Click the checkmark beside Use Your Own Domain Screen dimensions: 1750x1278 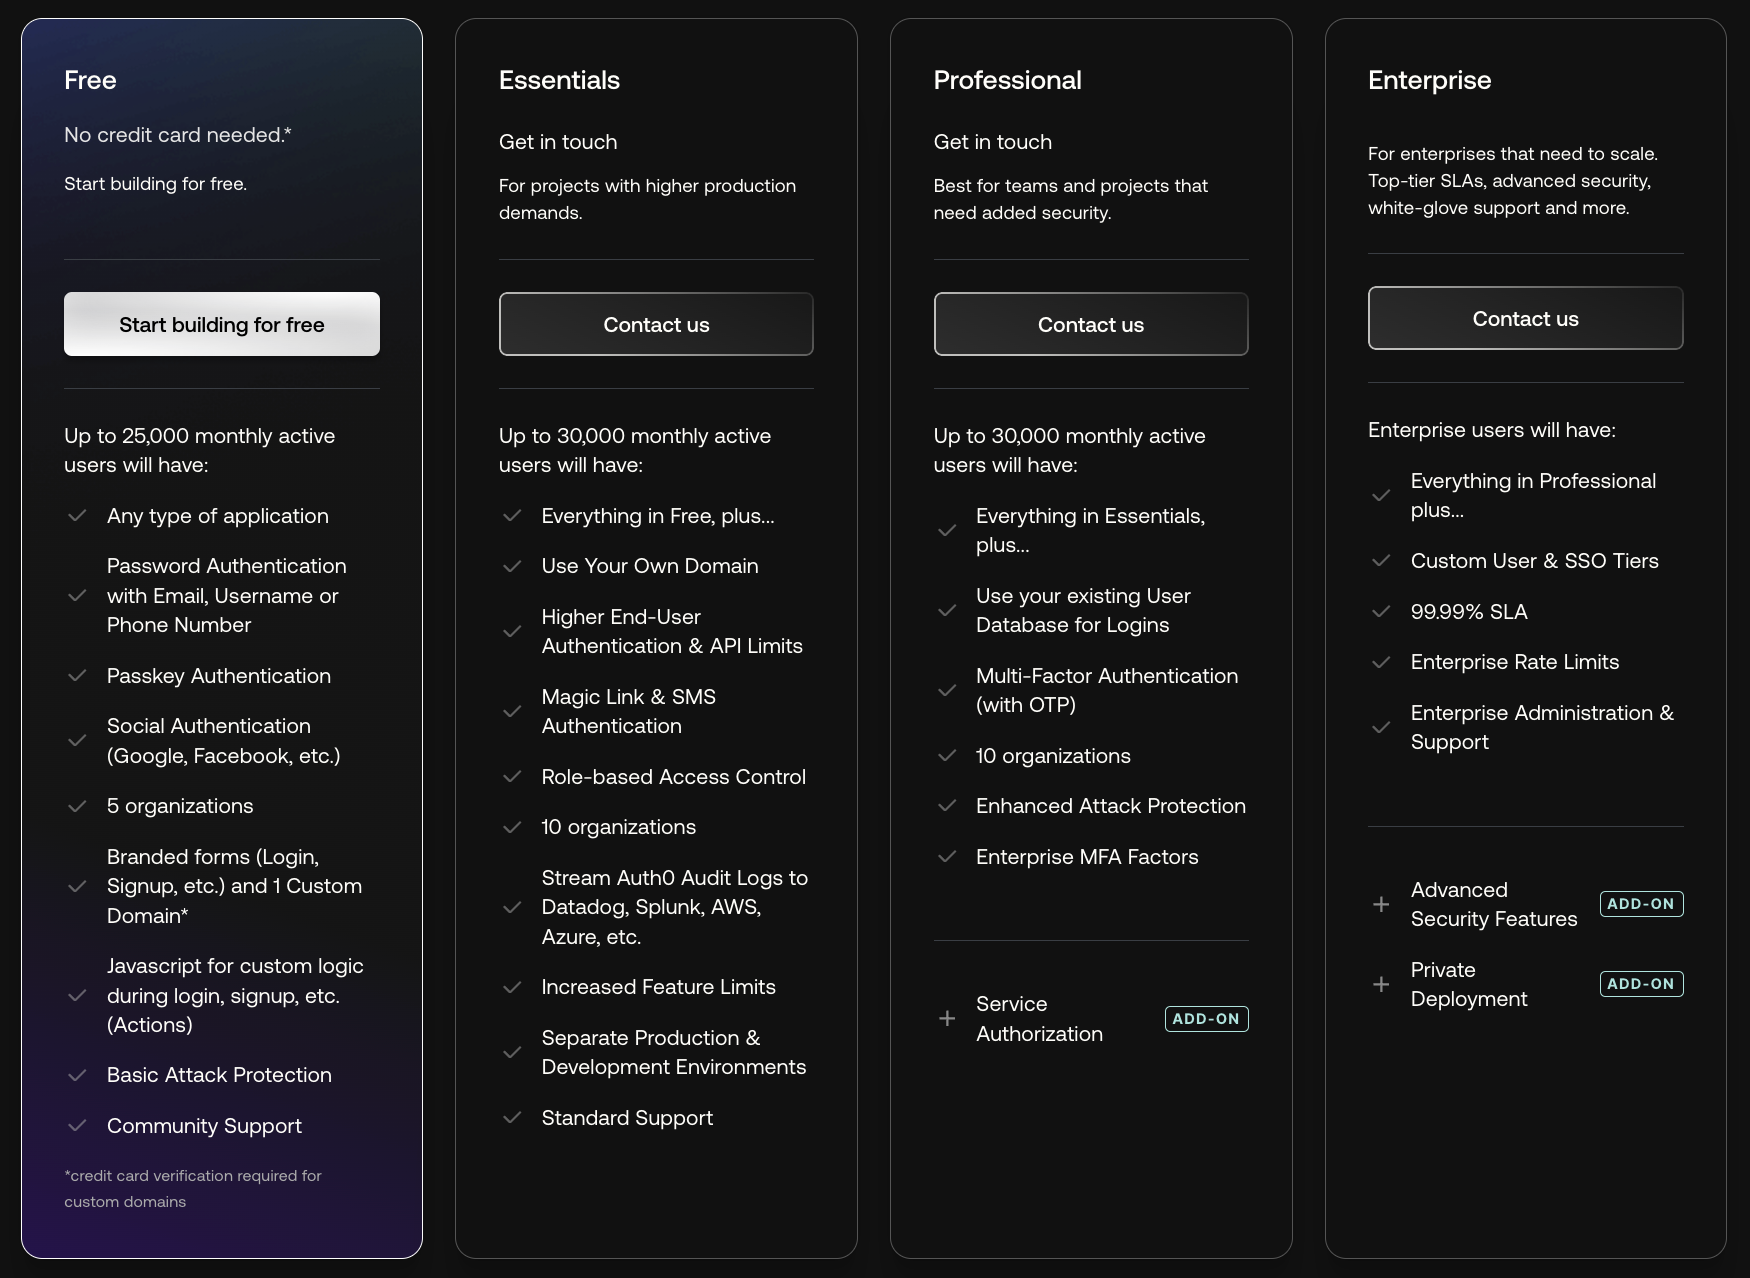pos(512,566)
